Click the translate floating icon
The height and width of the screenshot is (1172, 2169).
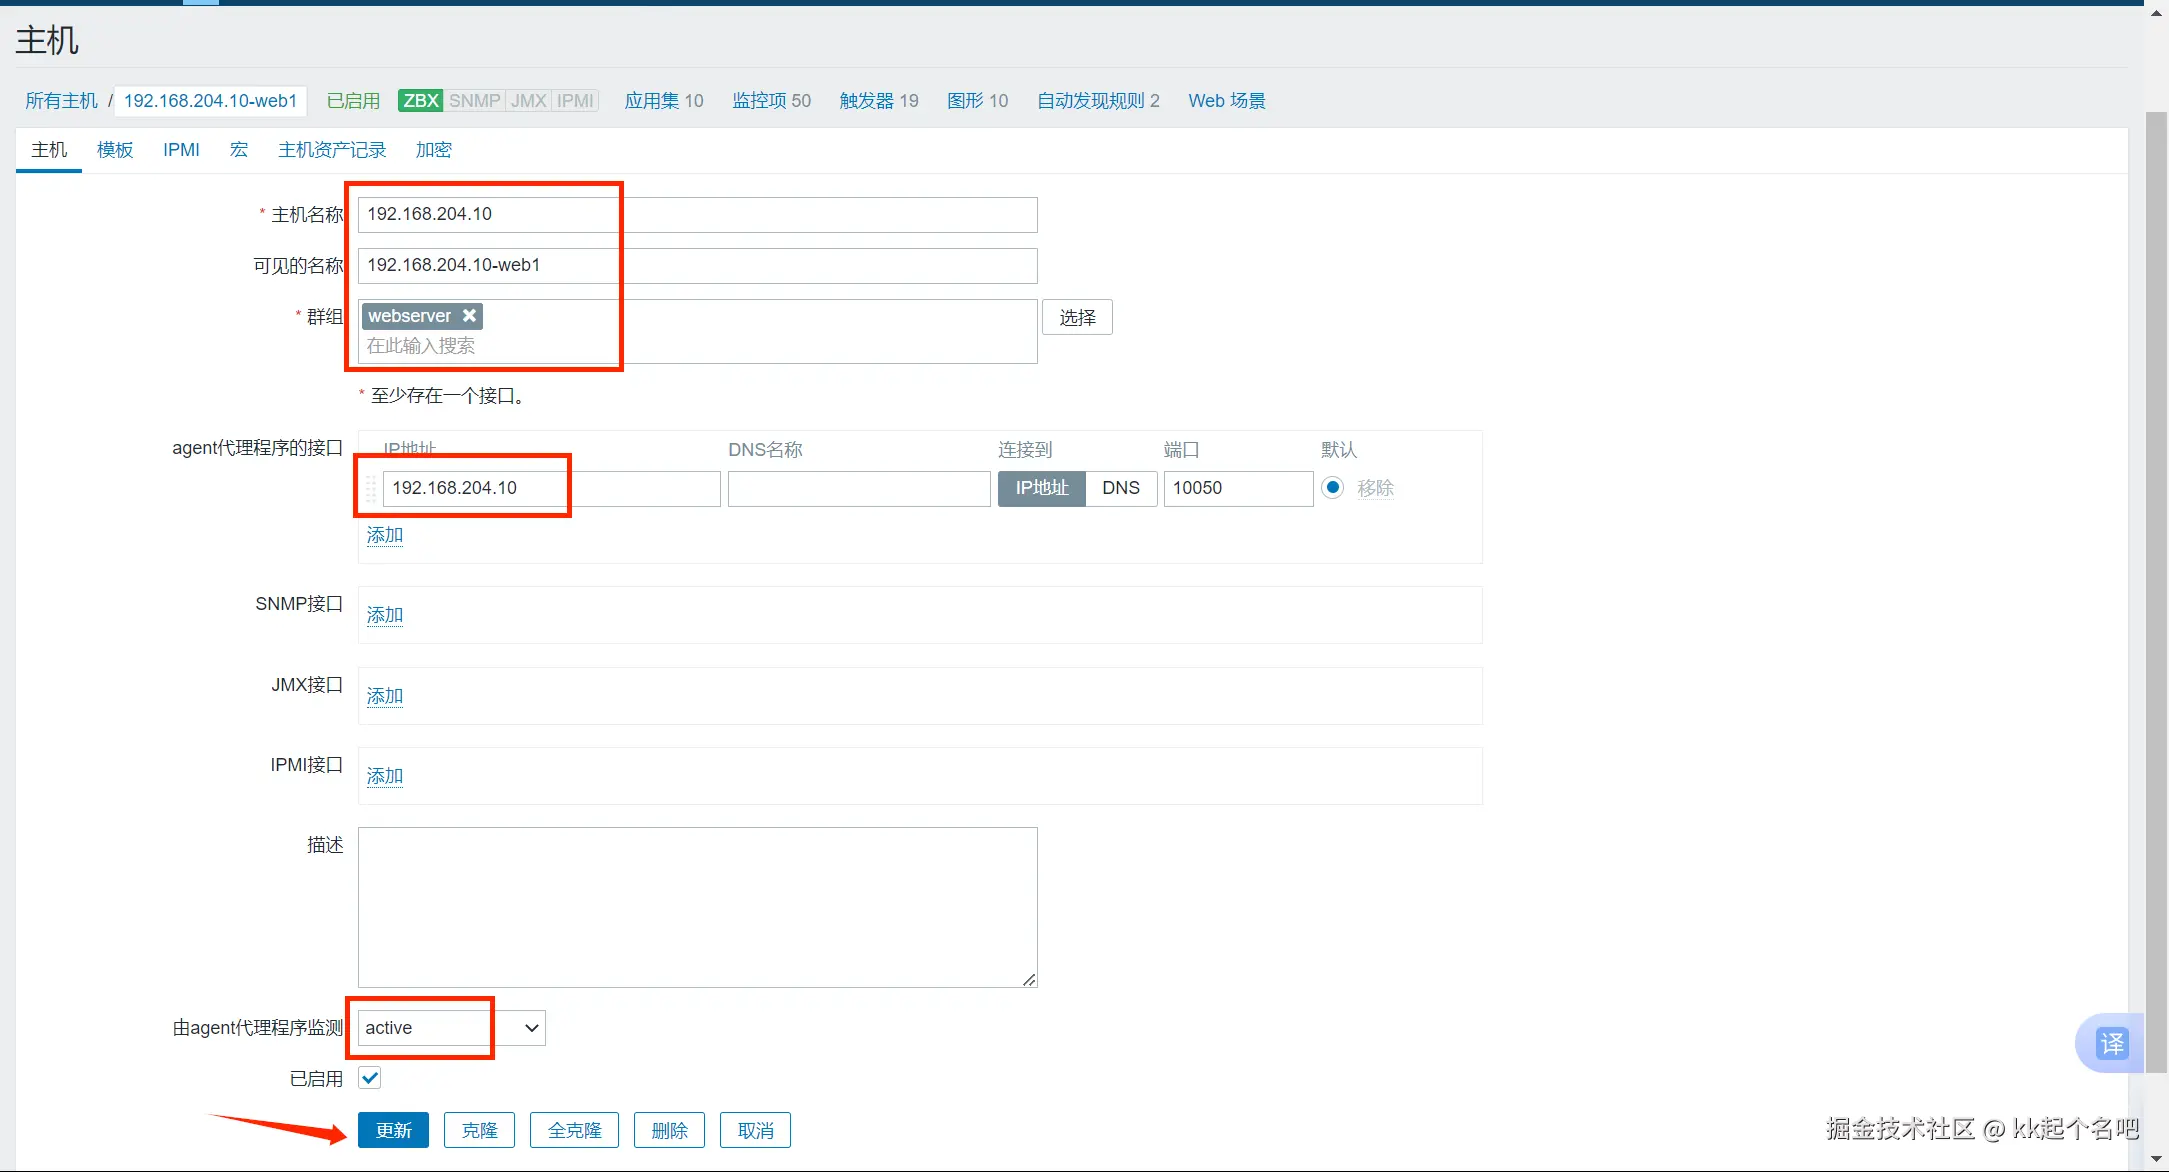tap(2110, 1043)
